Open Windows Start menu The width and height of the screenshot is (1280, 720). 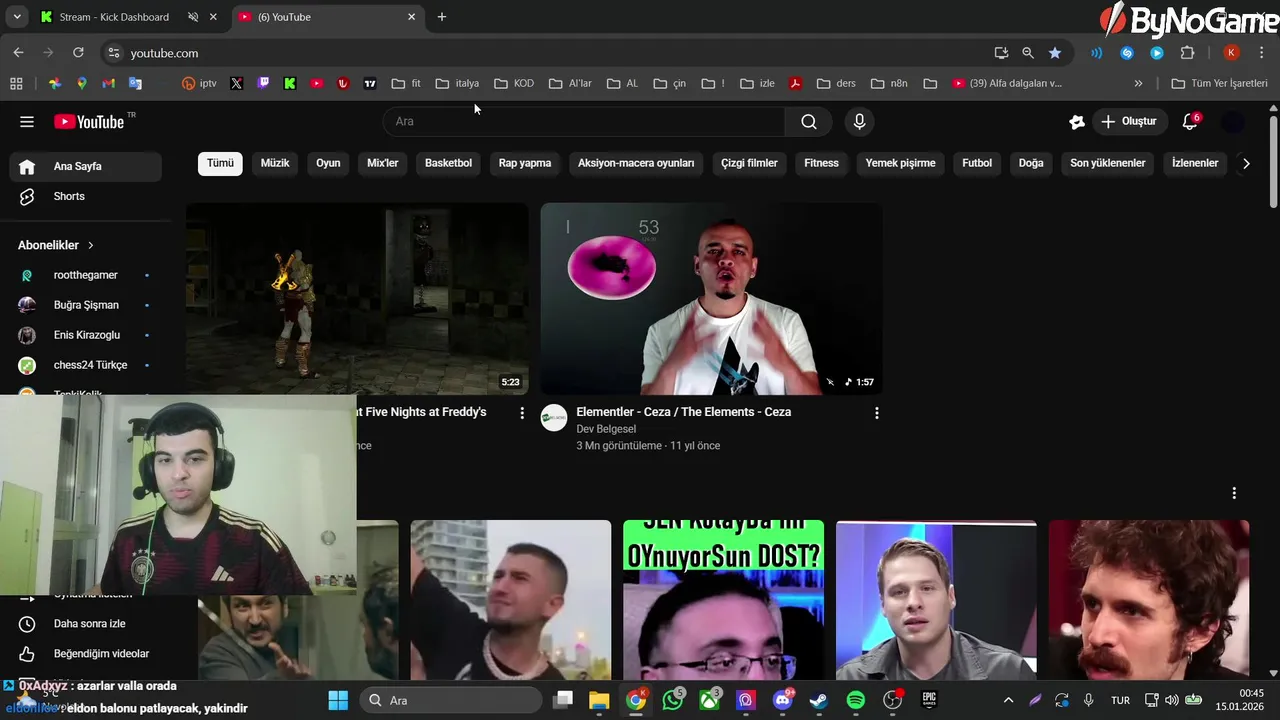coord(338,700)
